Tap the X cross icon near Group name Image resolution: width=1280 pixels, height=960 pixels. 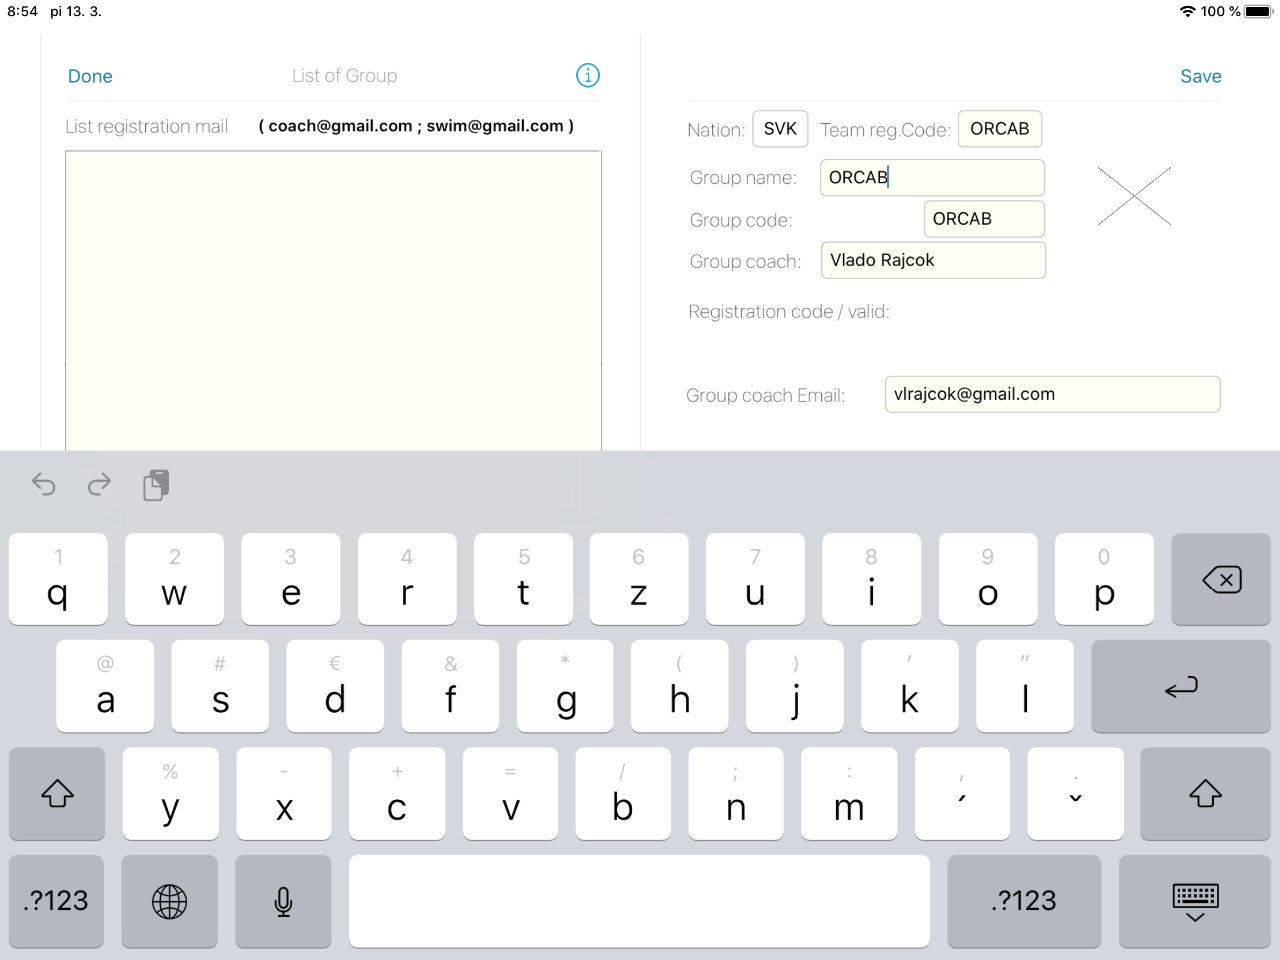pos(1133,196)
